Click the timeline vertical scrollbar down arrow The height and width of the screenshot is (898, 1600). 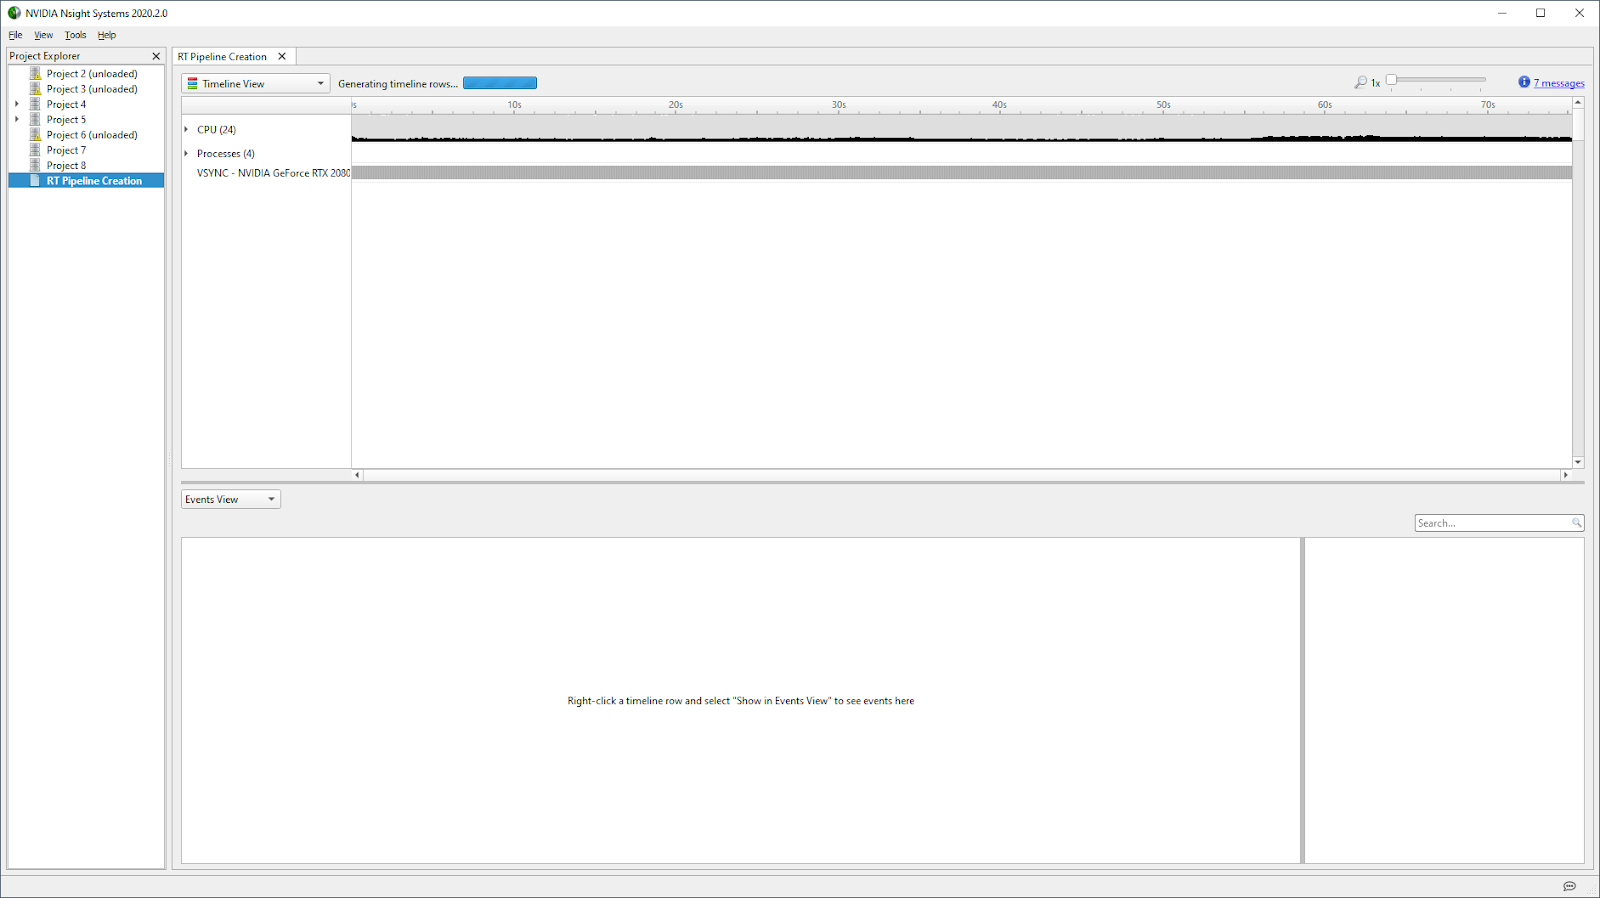(x=1578, y=462)
